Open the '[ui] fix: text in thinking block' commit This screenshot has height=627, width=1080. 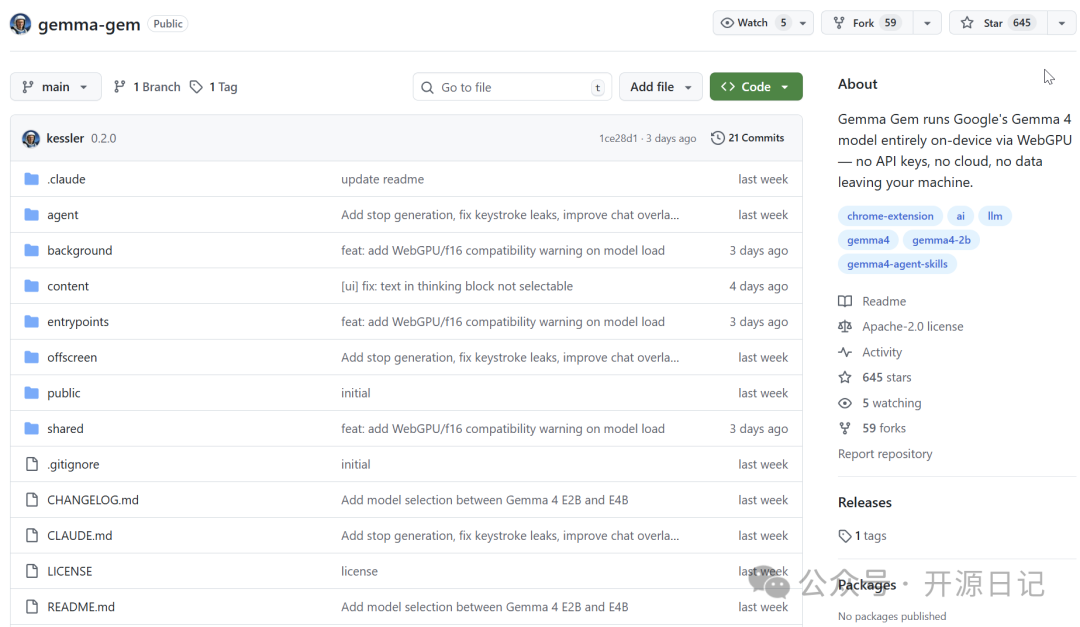click(x=457, y=286)
